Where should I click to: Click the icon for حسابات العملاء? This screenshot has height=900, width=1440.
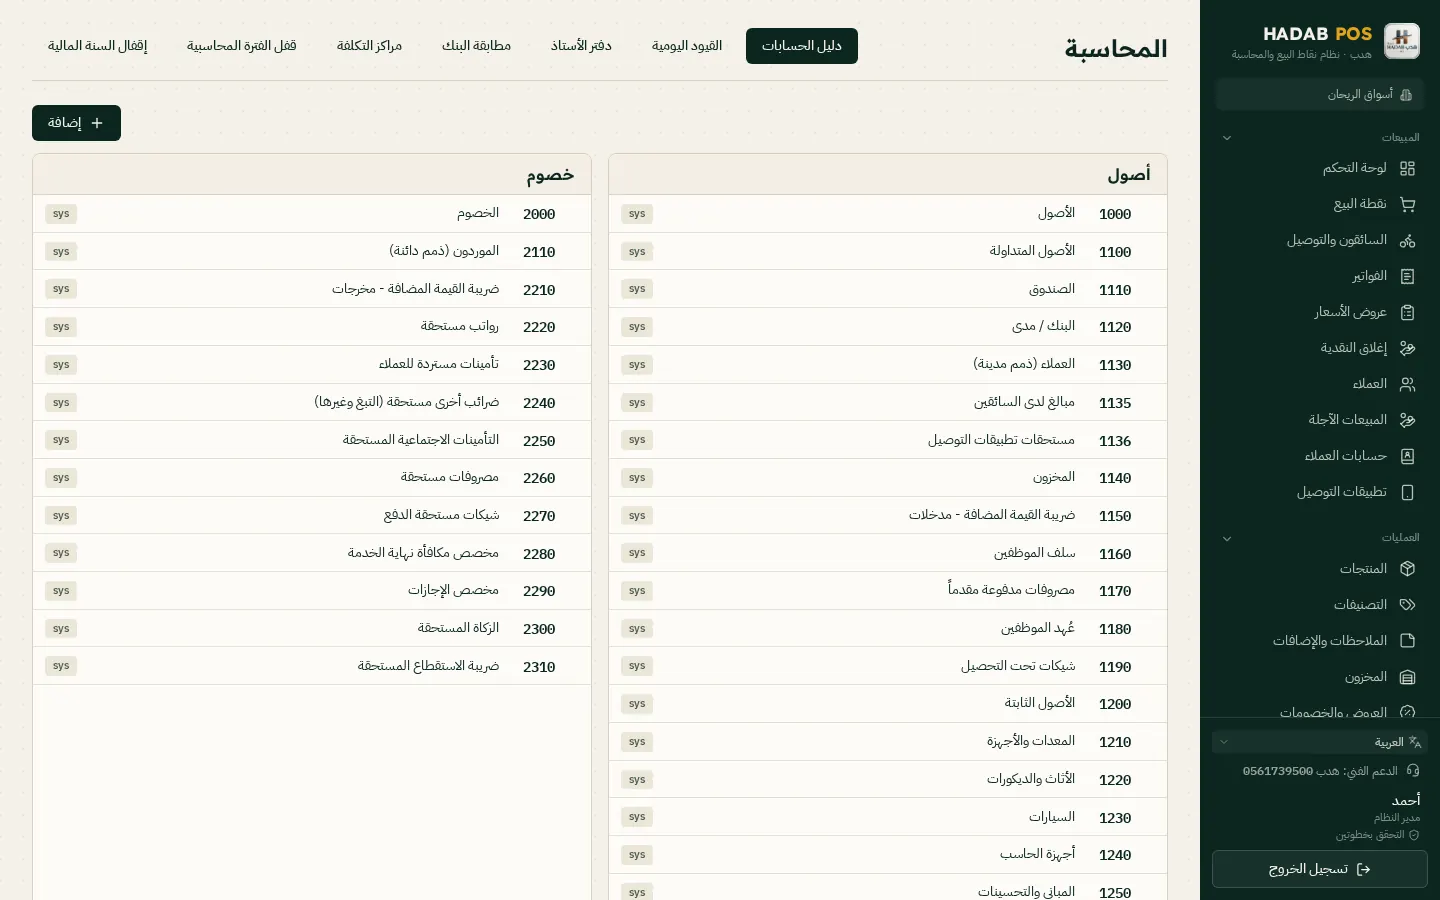1407,456
